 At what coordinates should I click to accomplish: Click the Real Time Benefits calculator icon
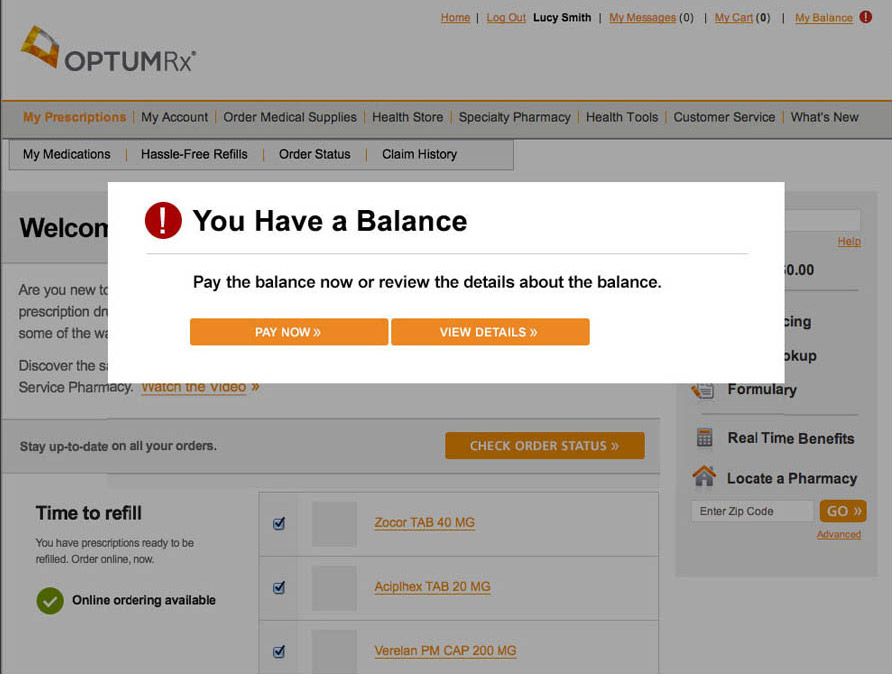click(x=705, y=438)
